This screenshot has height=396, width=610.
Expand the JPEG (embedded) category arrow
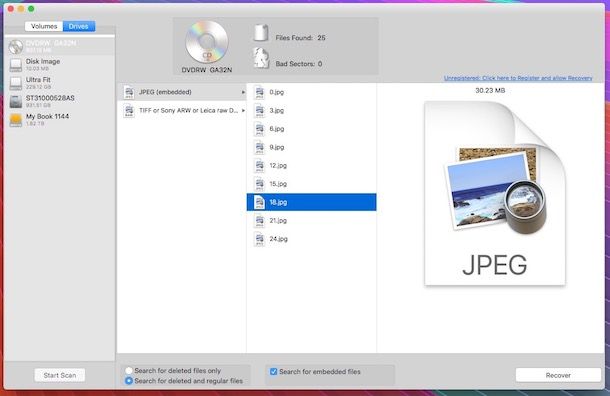pyautogui.click(x=243, y=92)
